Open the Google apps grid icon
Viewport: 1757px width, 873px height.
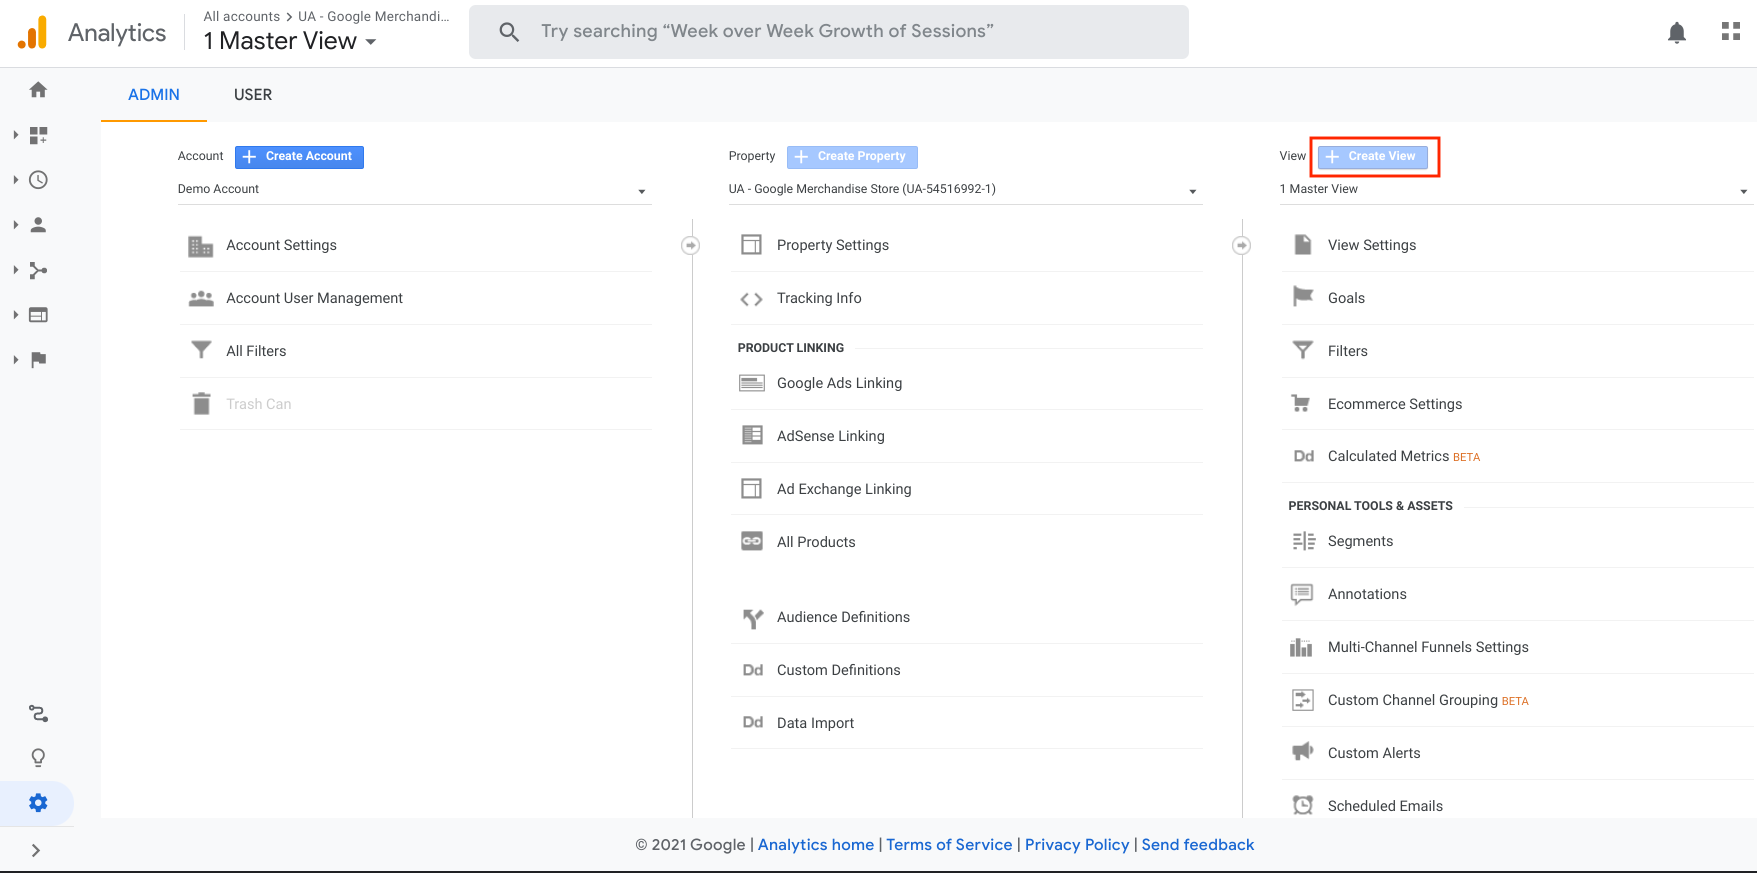coord(1731,32)
